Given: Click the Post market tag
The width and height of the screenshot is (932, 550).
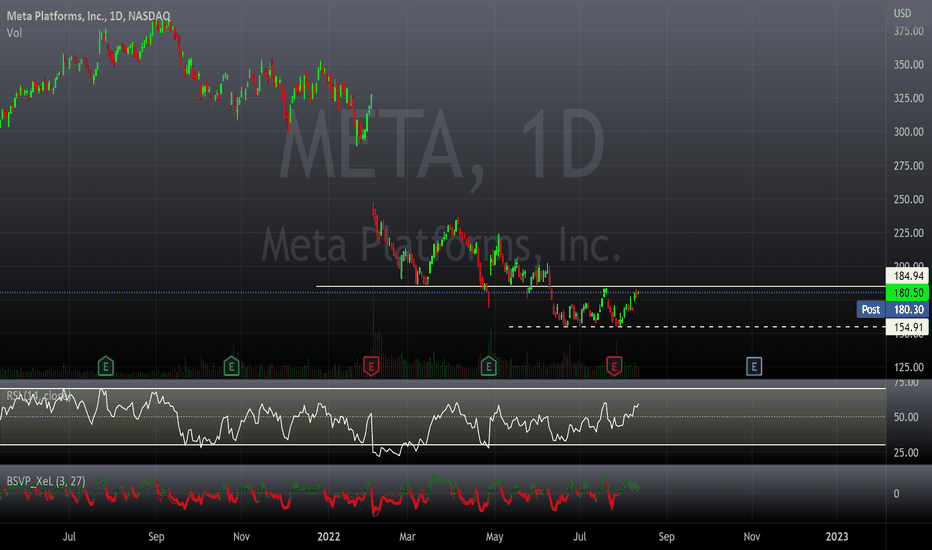Looking at the screenshot, I should (871, 309).
